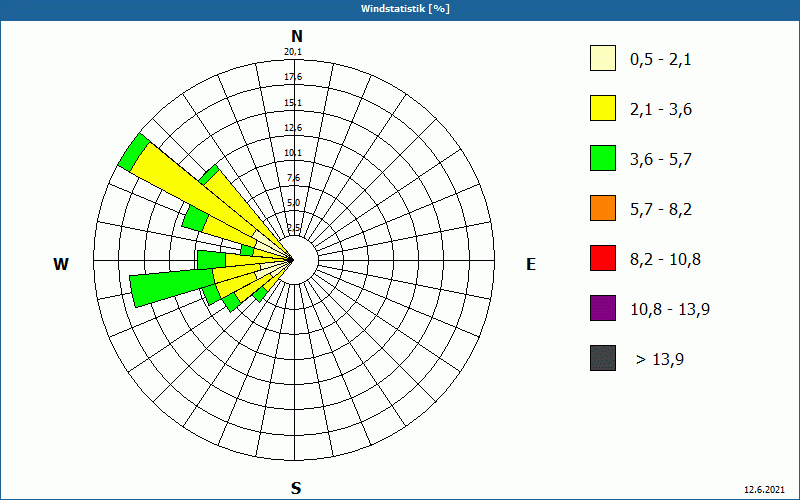Click the E compass label
The height and width of the screenshot is (500, 800).
pos(531,264)
